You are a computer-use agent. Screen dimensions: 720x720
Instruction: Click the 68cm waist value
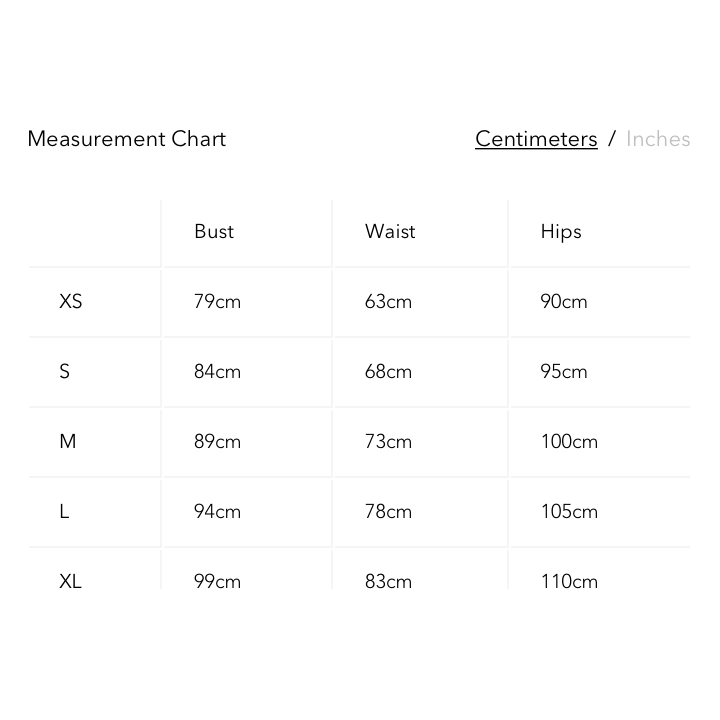tap(388, 371)
